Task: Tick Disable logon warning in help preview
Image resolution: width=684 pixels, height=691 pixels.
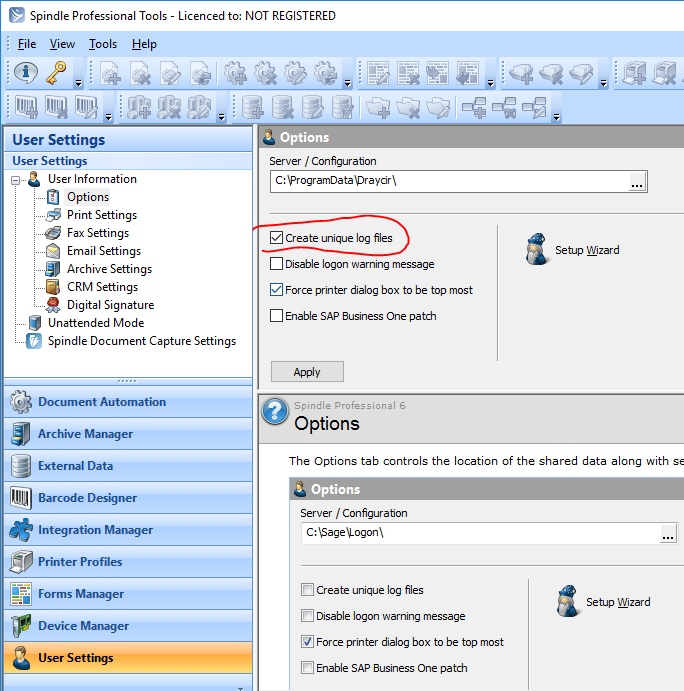Action: (x=307, y=616)
